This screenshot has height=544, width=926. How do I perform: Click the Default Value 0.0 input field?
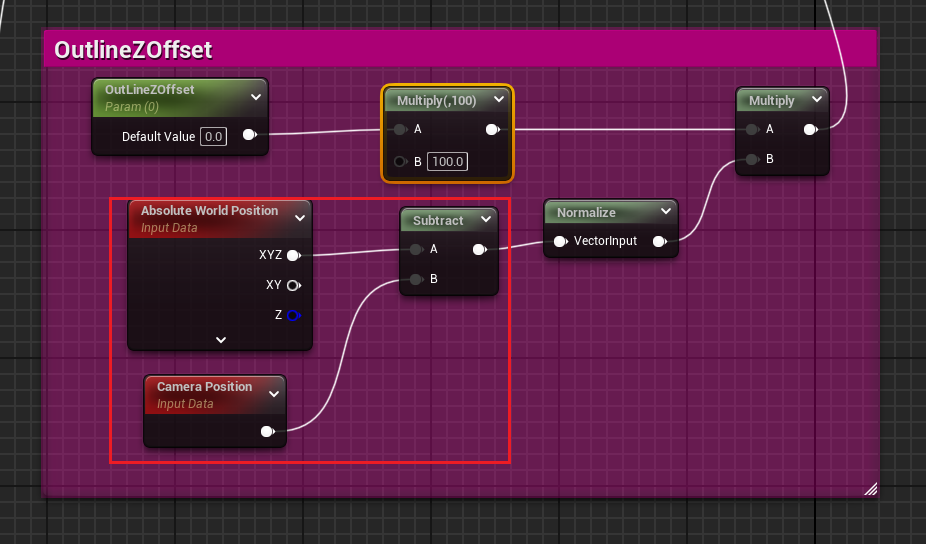213,136
